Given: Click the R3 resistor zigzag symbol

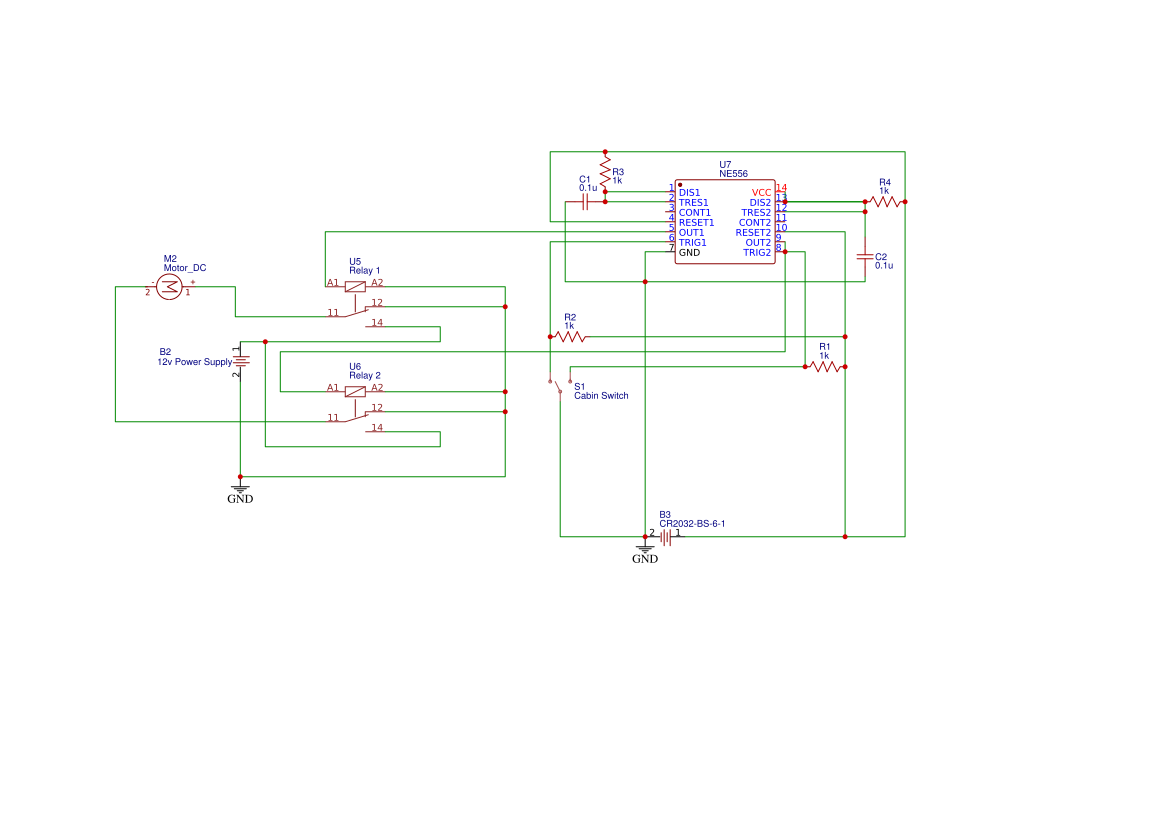Looking at the screenshot, I should (x=605, y=172).
